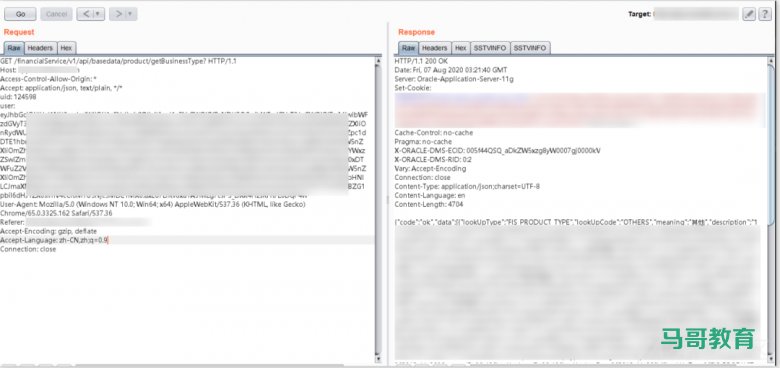Click the Response section heading
The width and height of the screenshot is (780, 368).
pyautogui.click(x=416, y=32)
